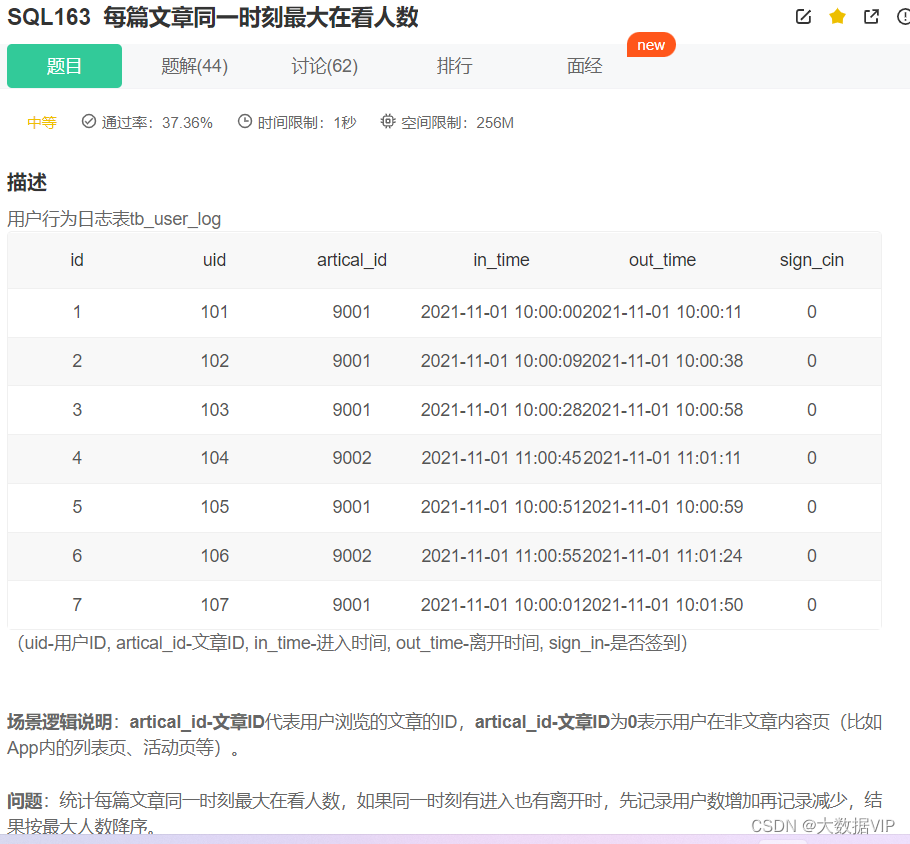Screen dimensions: 910x844
Task: Switch to the 题解(44) tab
Action: [194, 66]
